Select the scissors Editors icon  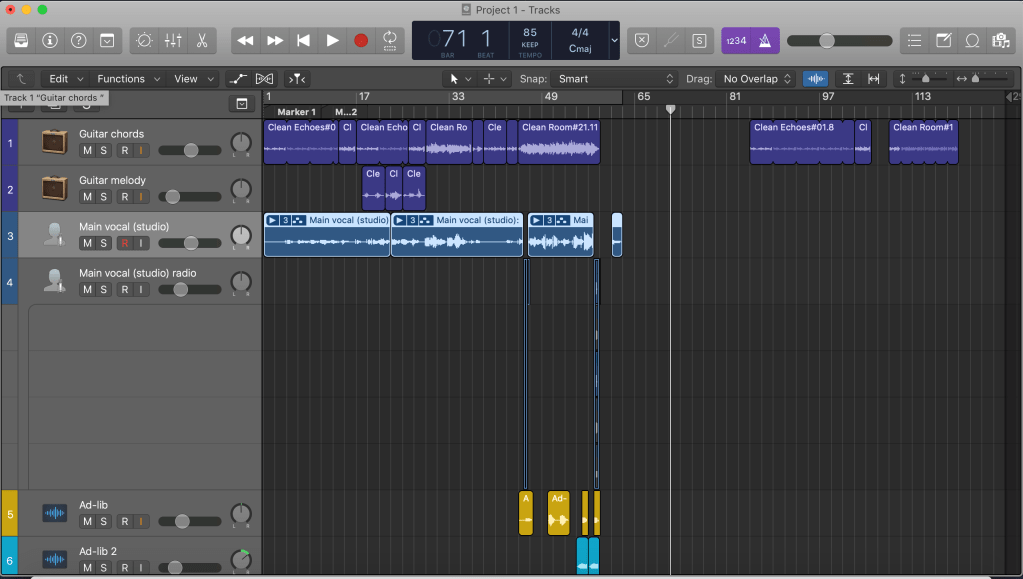(x=202, y=40)
